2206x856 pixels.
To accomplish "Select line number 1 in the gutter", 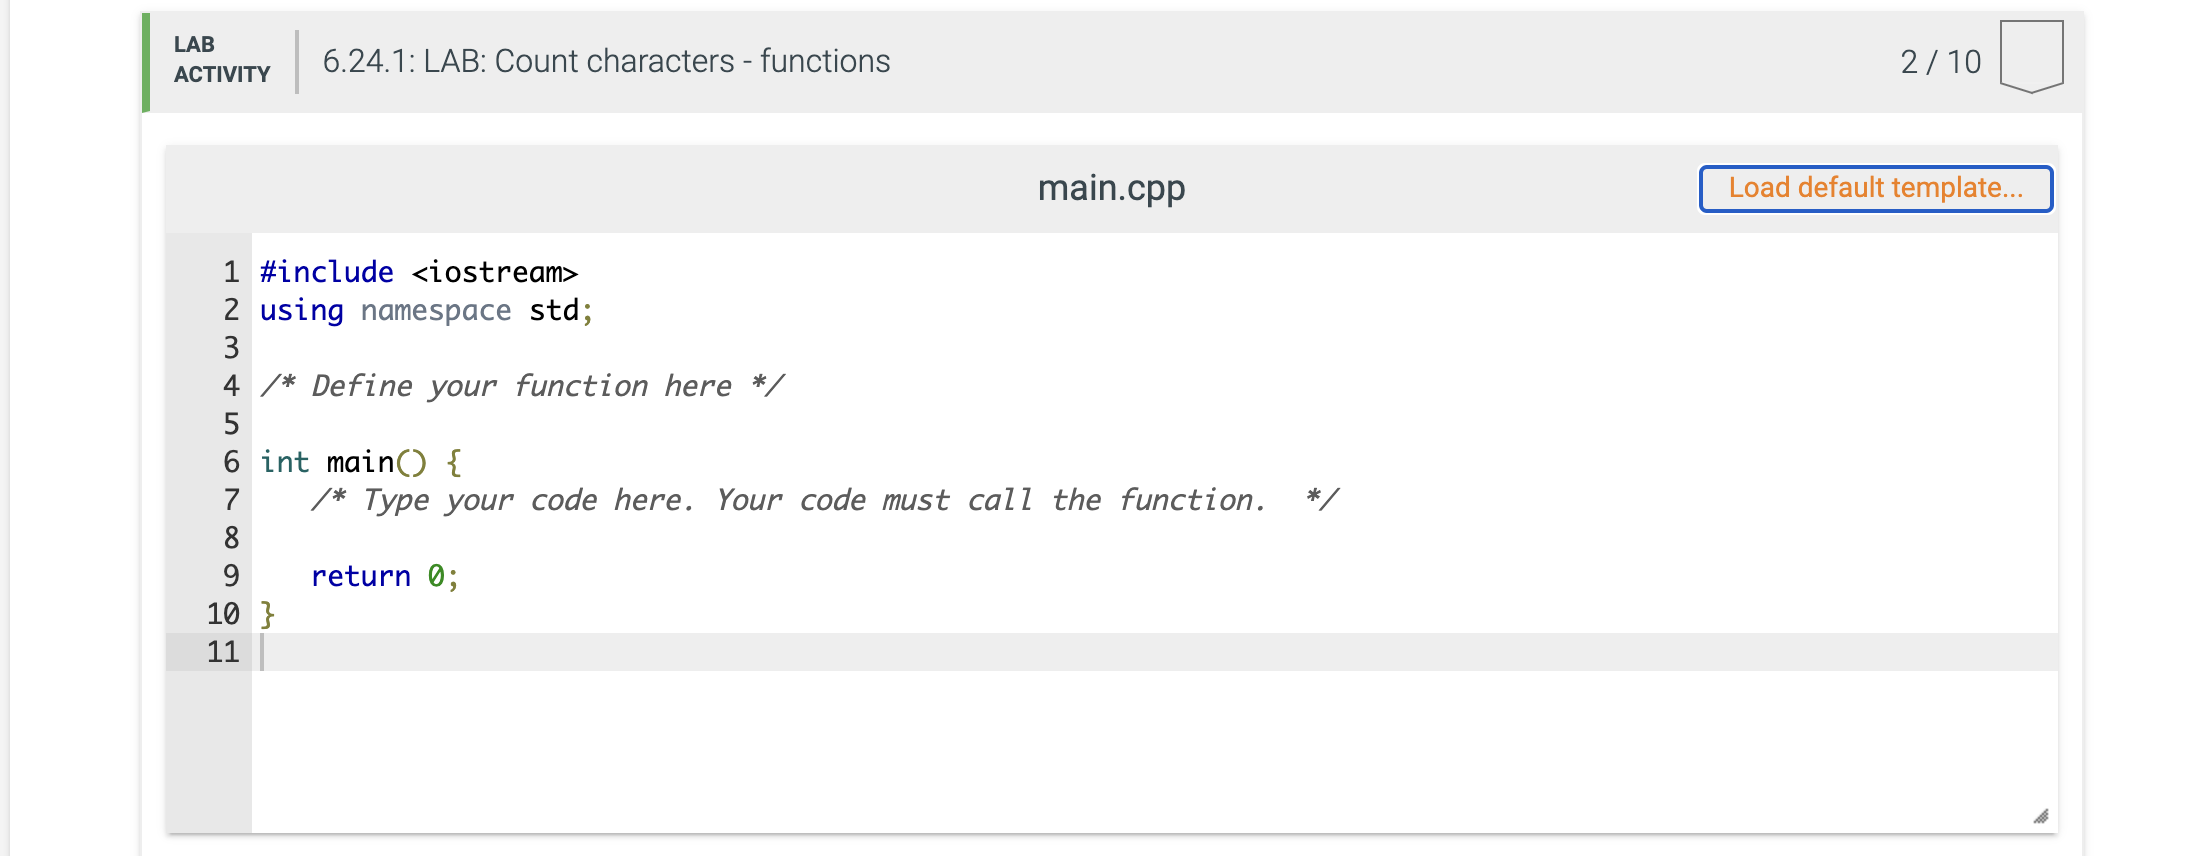I will pos(231,272).
